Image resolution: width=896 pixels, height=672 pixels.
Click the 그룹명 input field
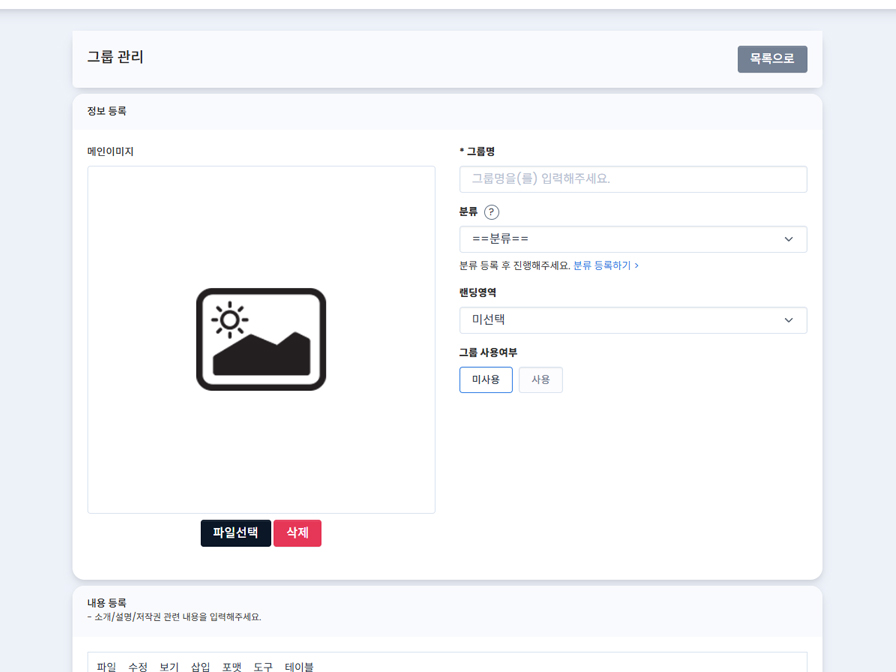pos(633,179)
